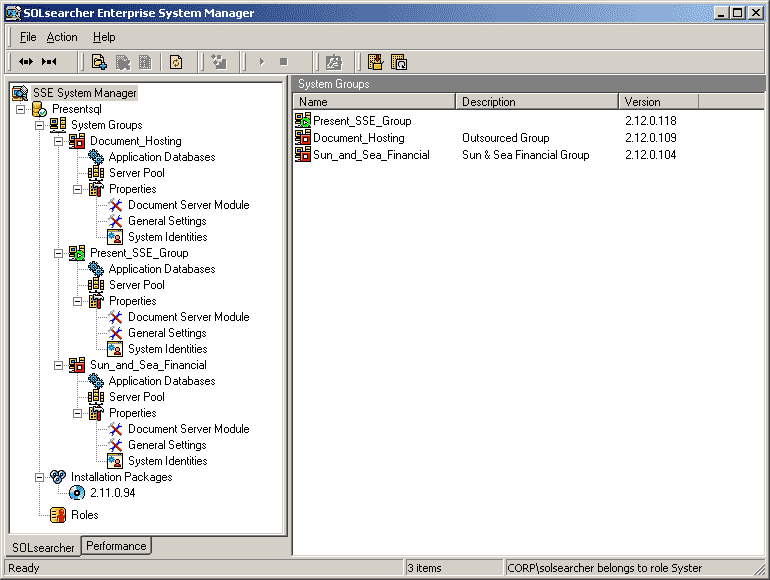Collapse the Installation Packages node
This screenshot has width=770, height=580.
39,477
